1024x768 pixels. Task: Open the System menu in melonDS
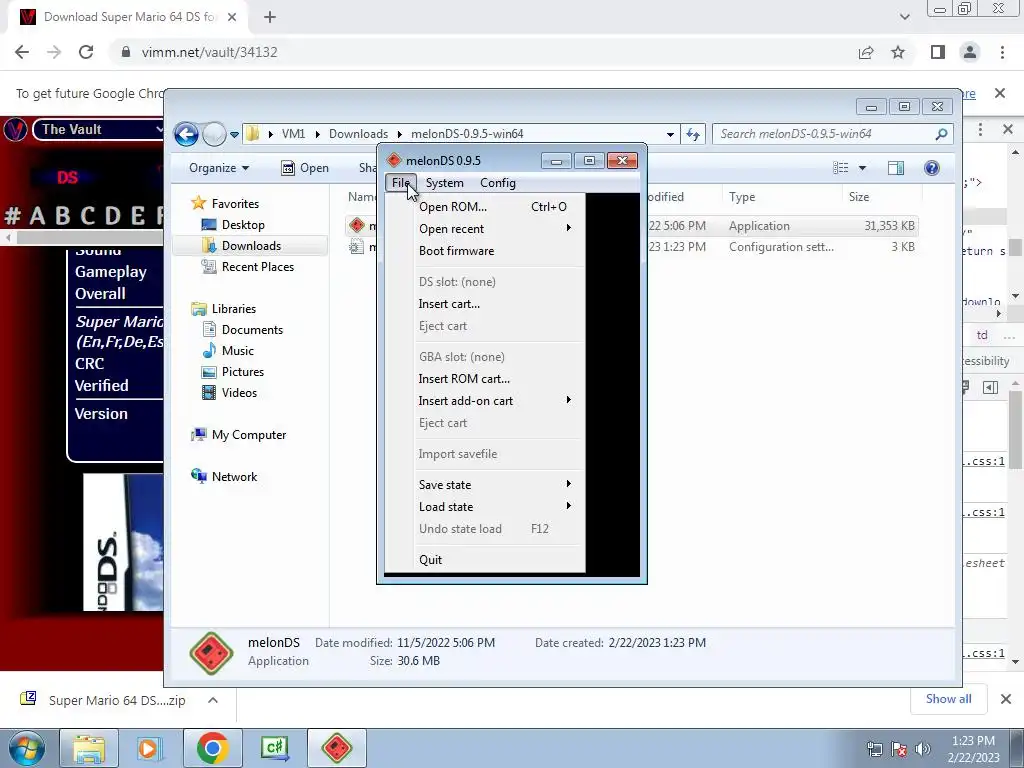(444, 183)
